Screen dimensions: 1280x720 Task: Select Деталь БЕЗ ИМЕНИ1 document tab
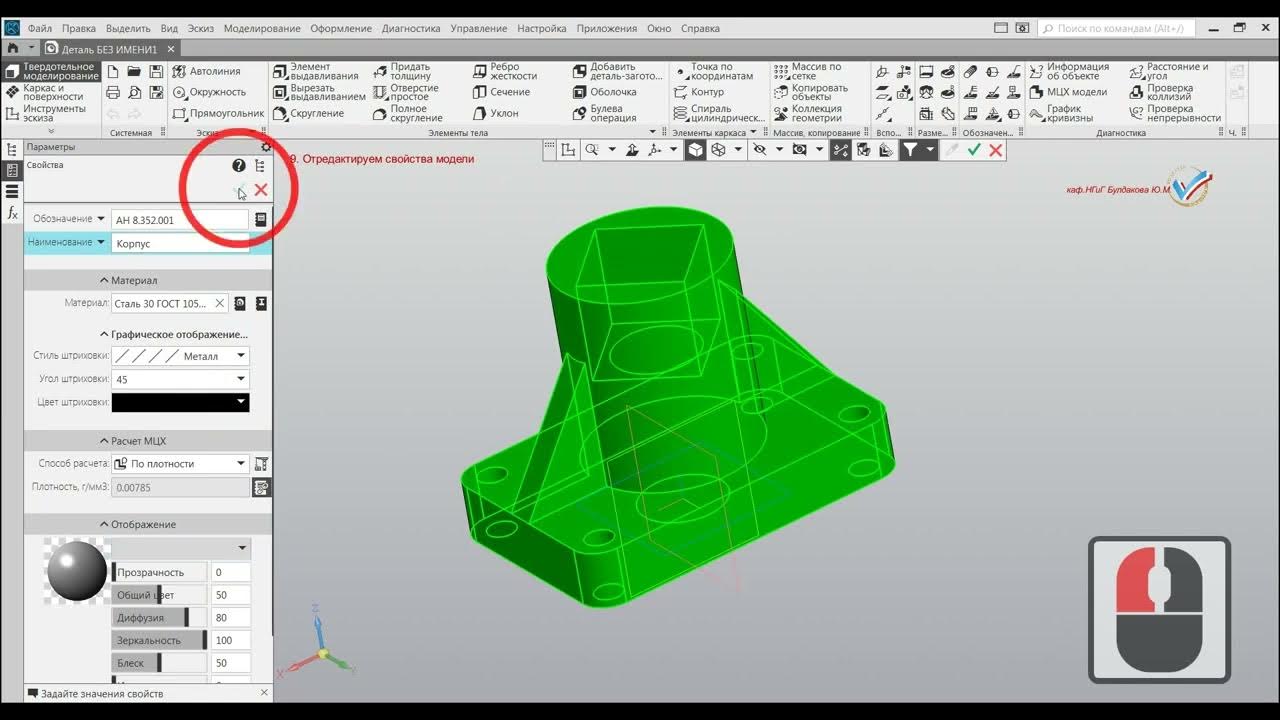pos(109,49)
